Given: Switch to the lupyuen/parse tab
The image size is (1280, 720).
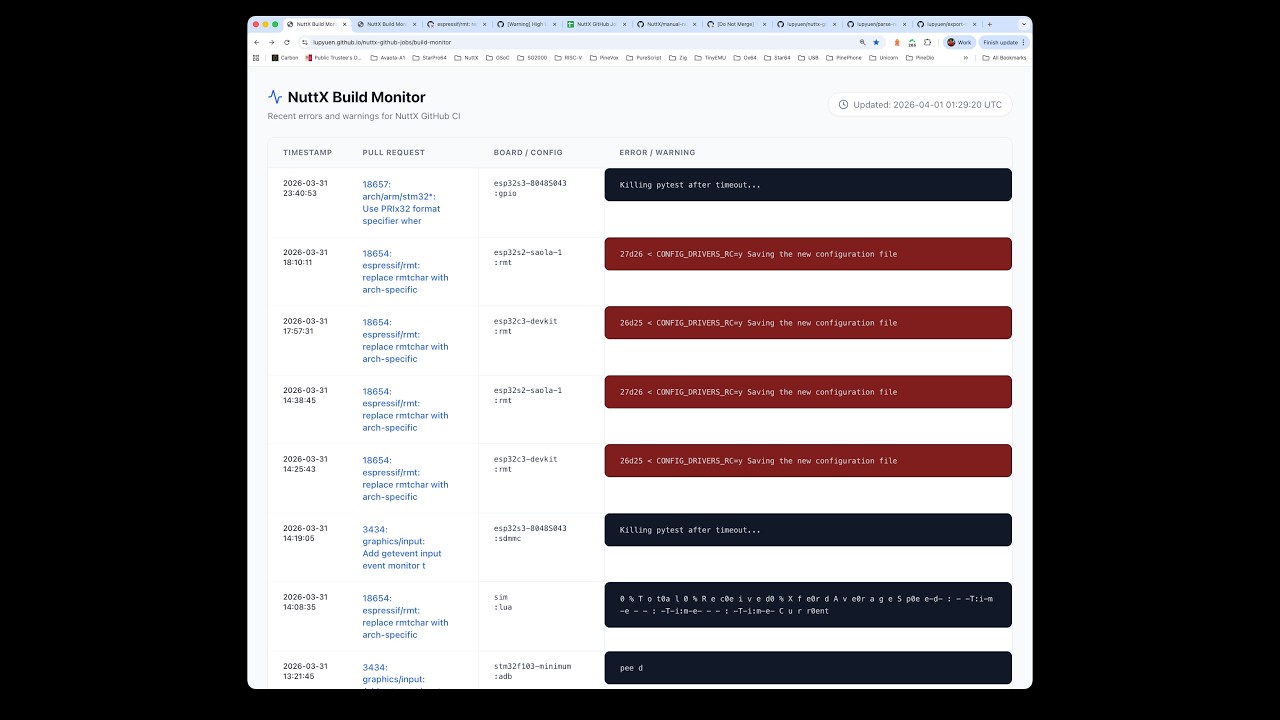Looking at the screenshot, I should point(876,24).
